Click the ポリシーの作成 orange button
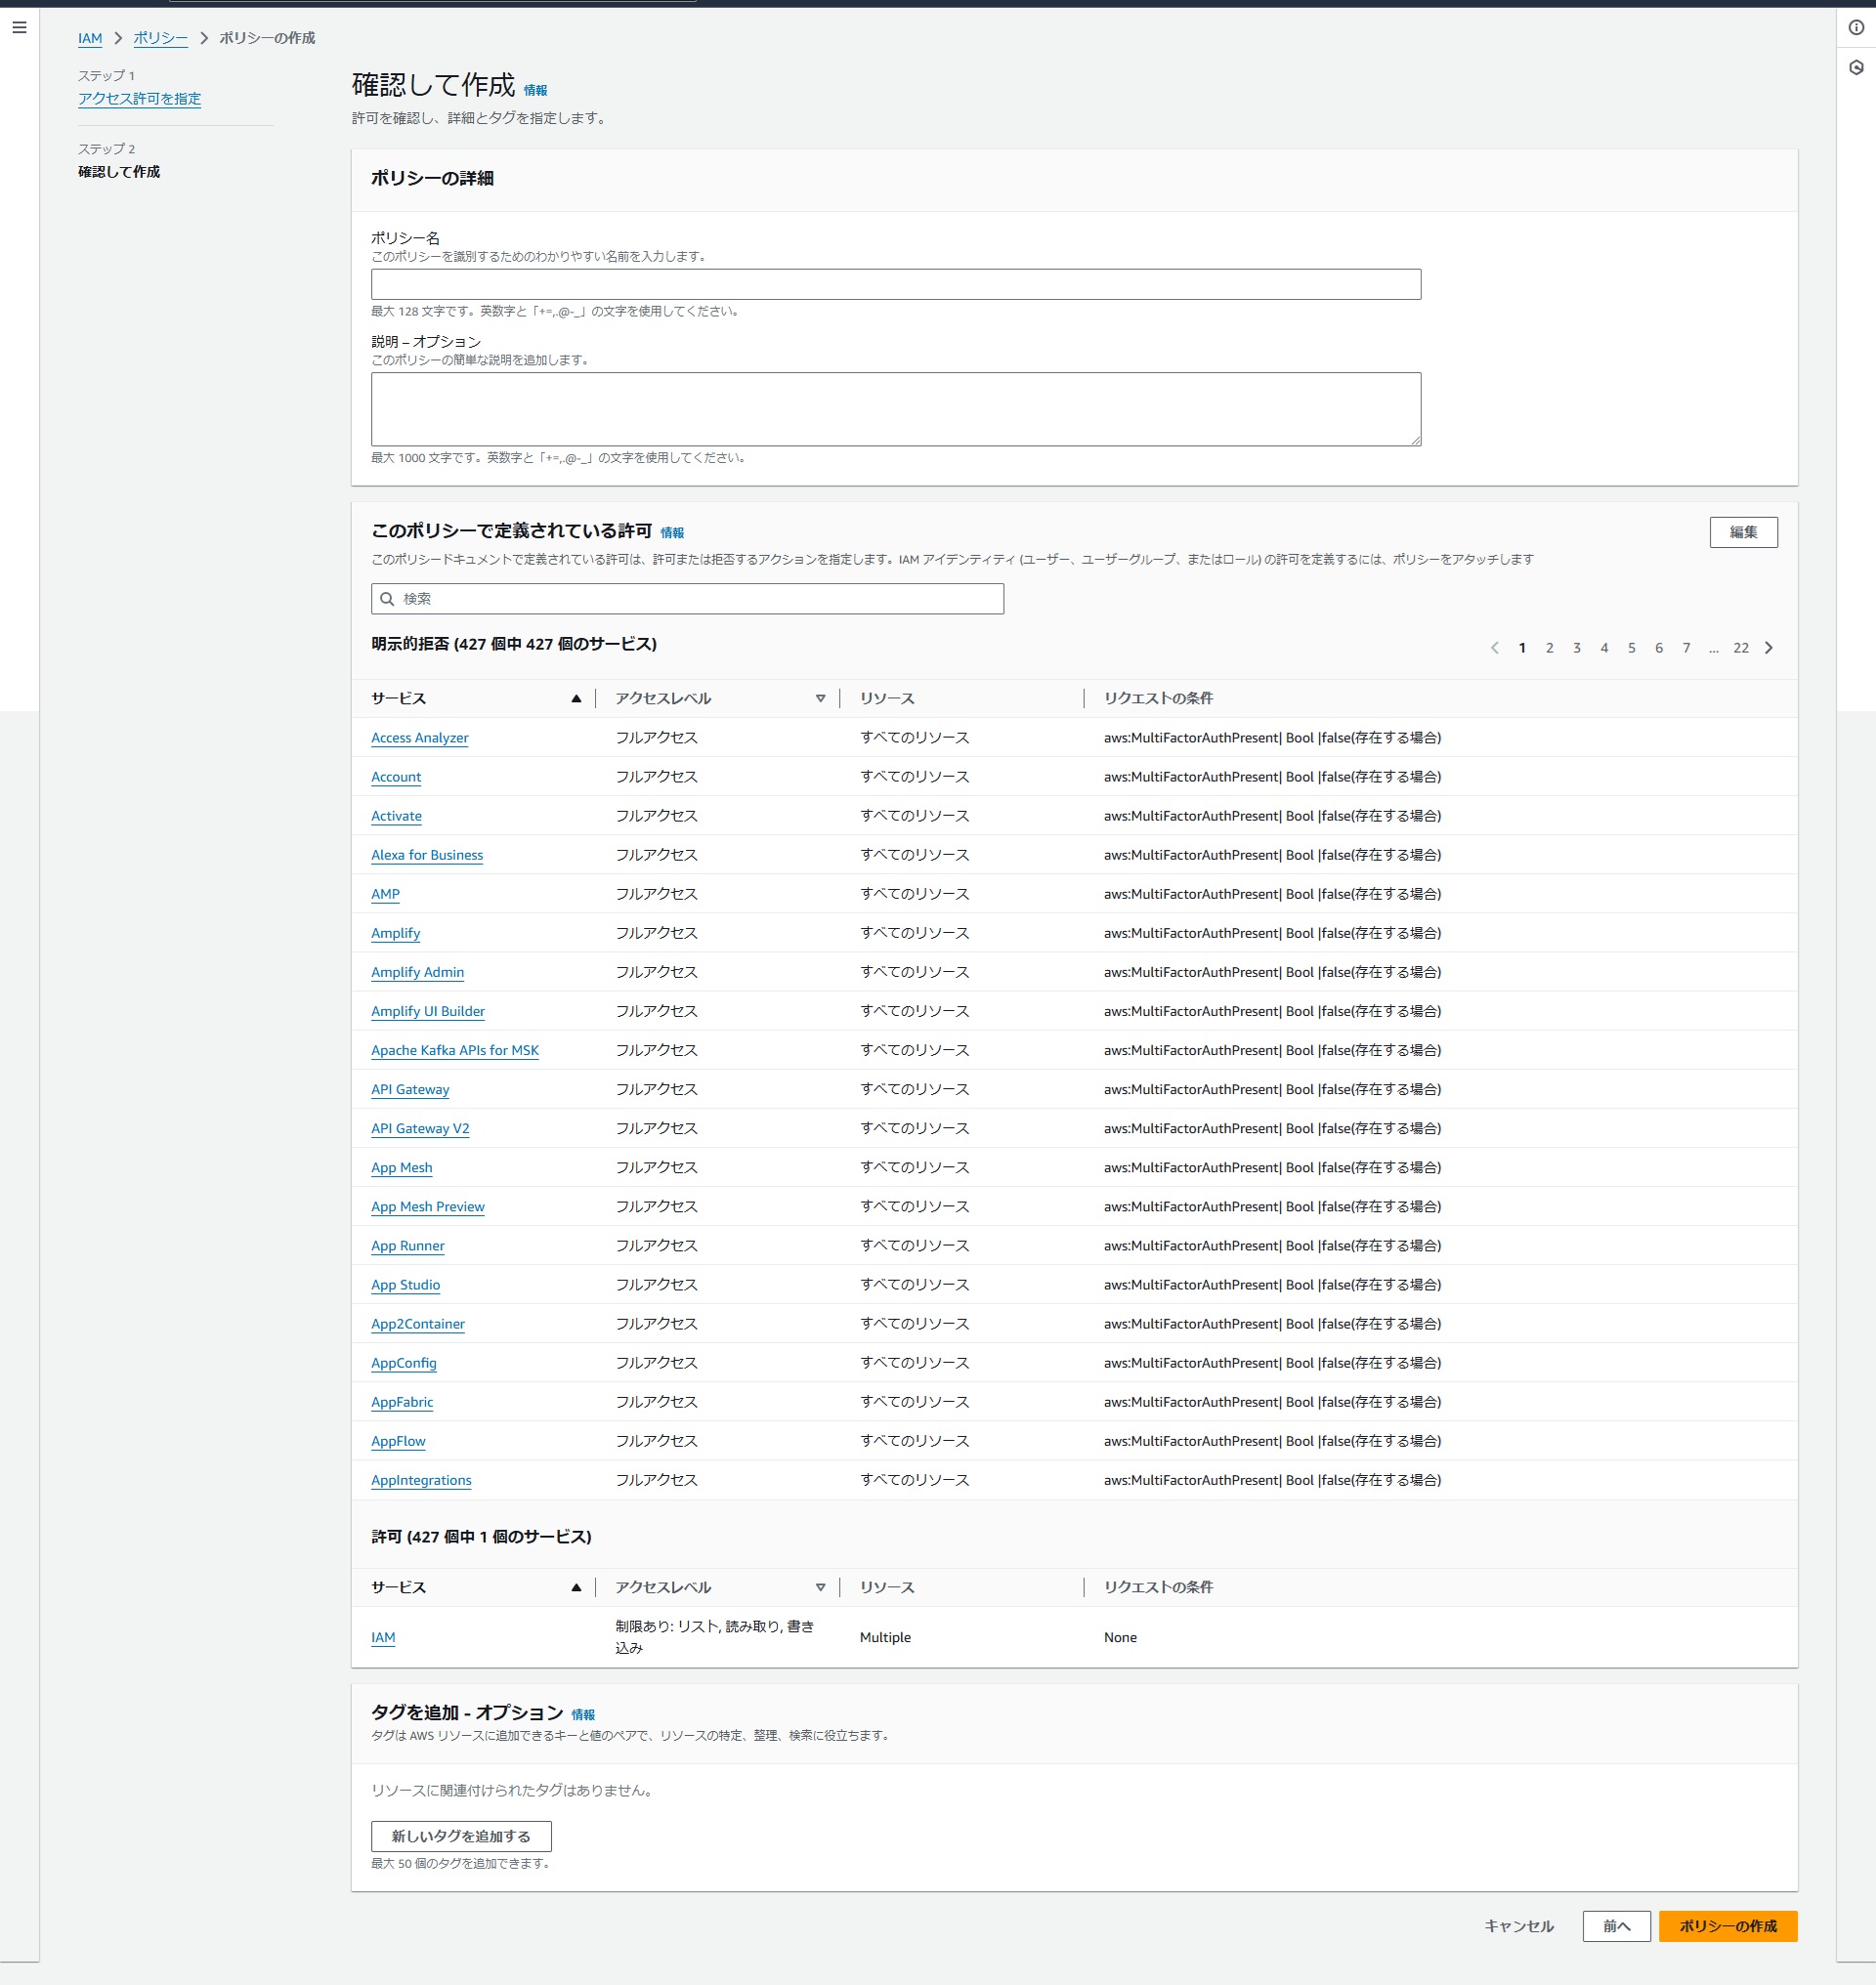Viewport: 1876px width, 1985px height. click(1728, 1926)
